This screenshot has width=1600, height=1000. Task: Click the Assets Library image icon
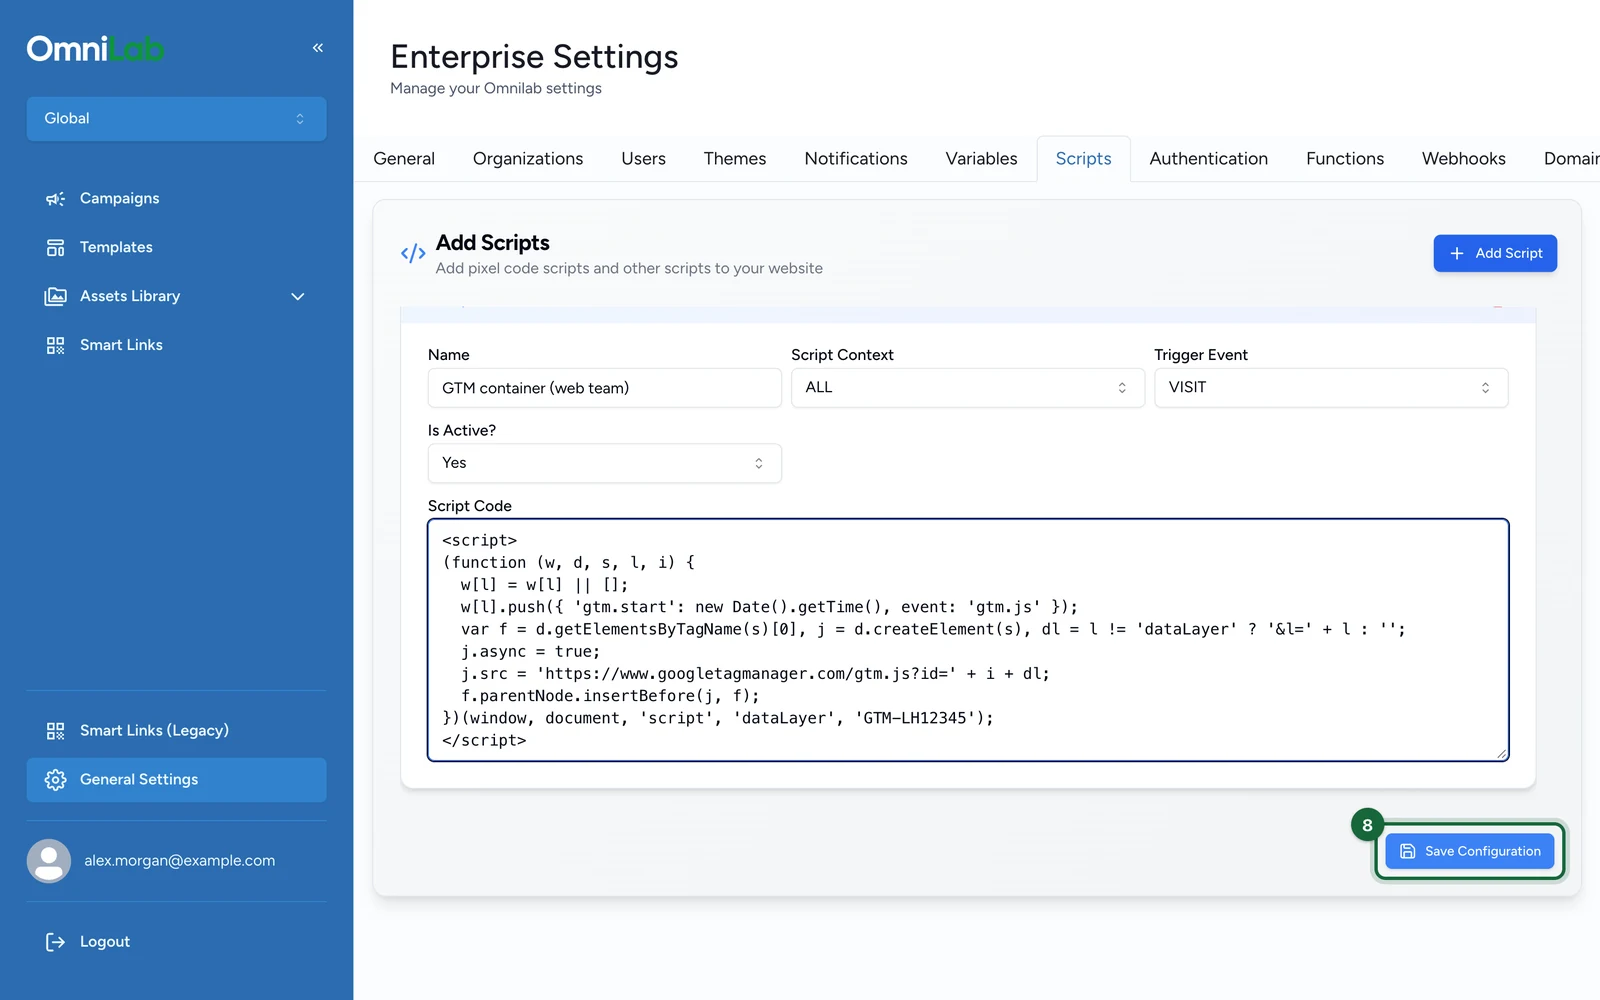point(55,296)
